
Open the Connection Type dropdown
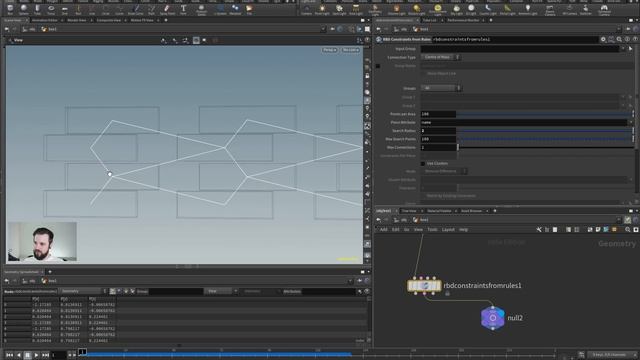pos(441,57)
